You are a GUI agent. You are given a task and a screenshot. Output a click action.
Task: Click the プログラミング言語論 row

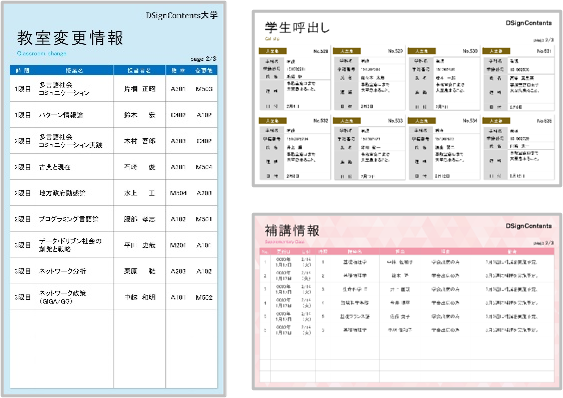(x=113, y=219)
